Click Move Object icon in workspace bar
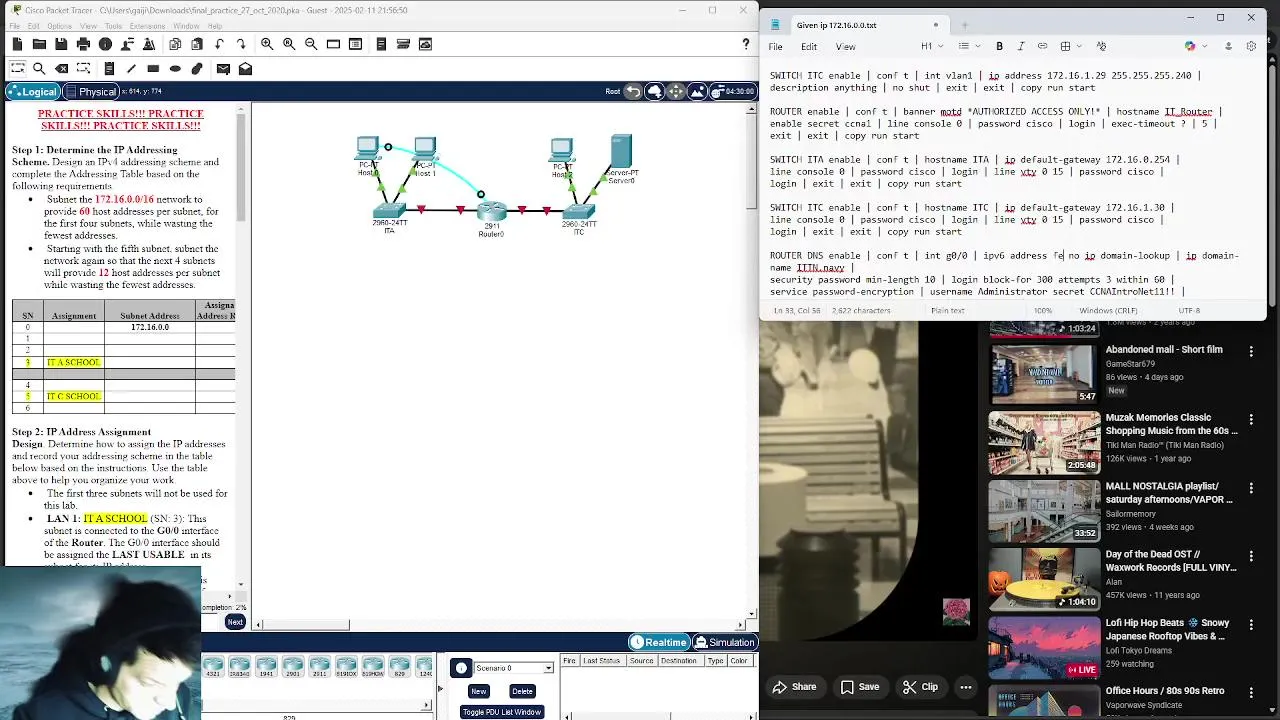This screenshot has height=720, width=1280. 676,91
